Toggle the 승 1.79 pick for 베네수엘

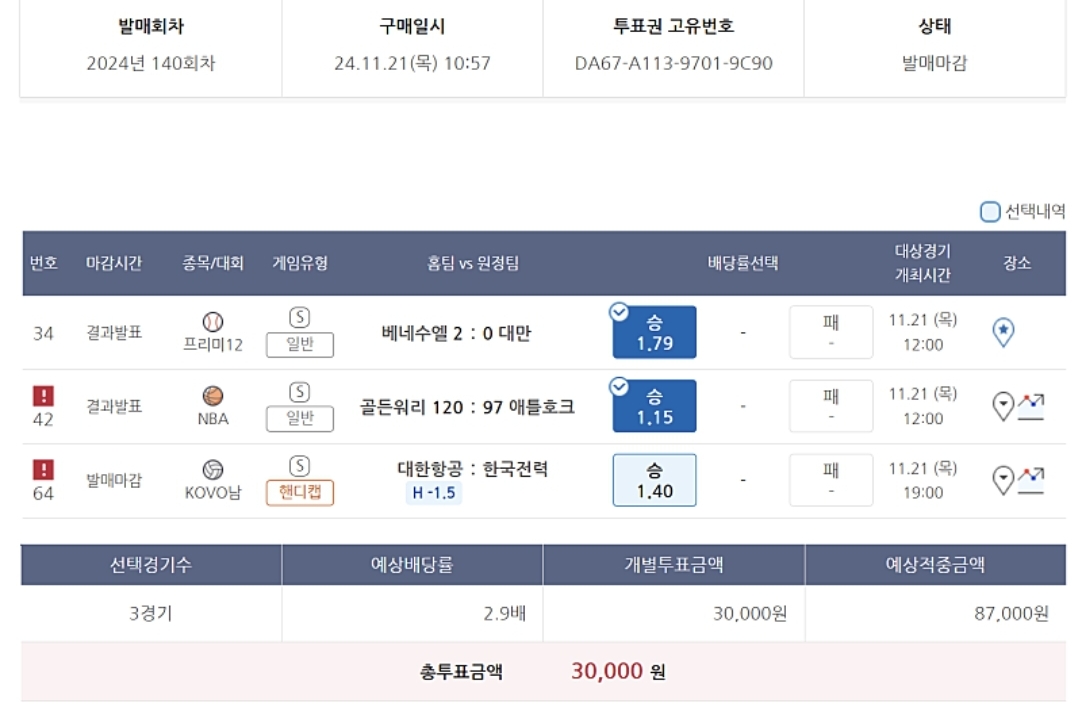click(x=654, y=333)
